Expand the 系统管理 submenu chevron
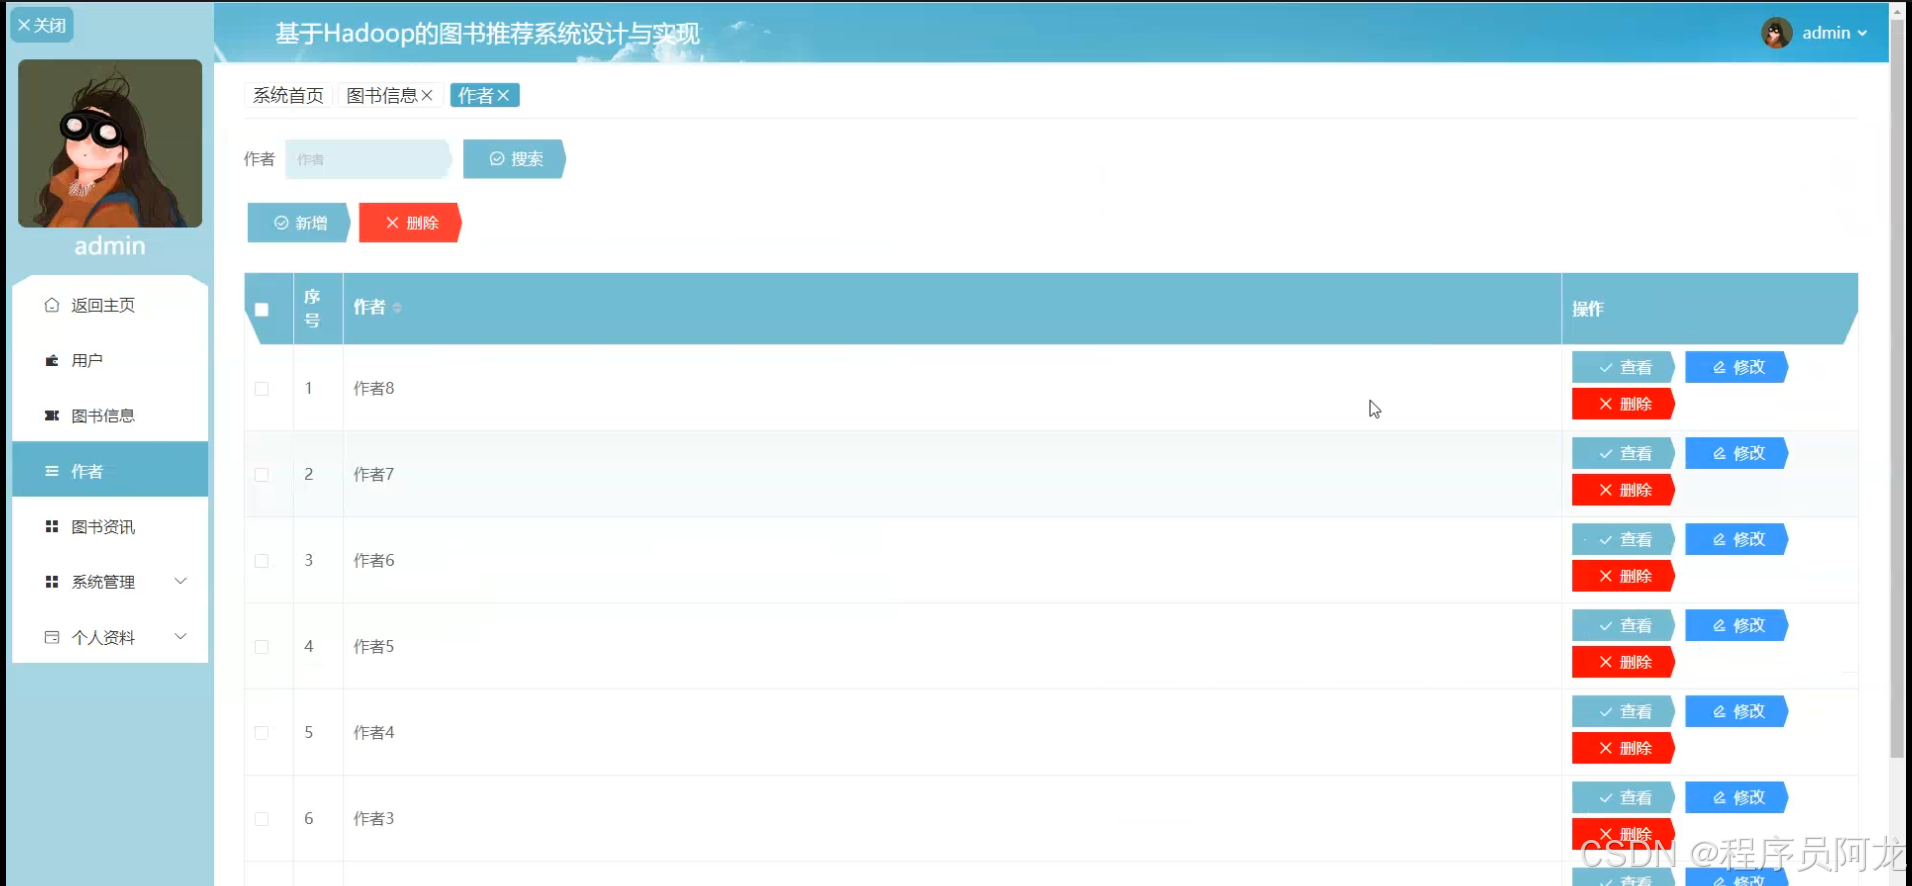The height and width of the screenshot is (886, 1912). [181, 581]
